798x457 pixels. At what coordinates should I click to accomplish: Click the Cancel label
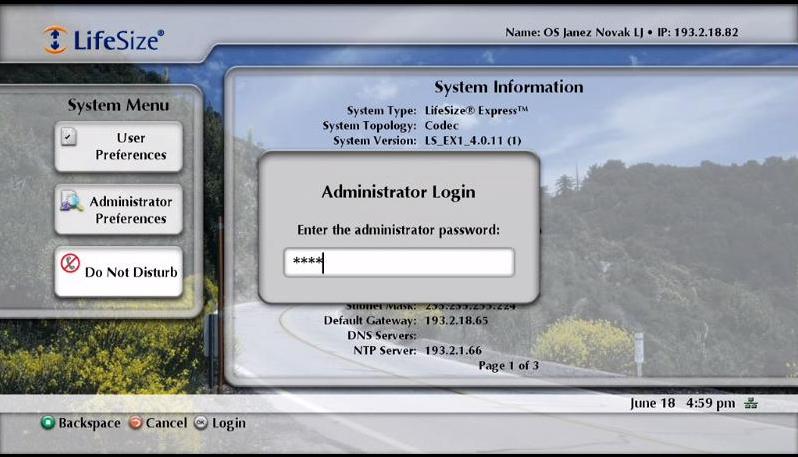(x=166, y=423)
